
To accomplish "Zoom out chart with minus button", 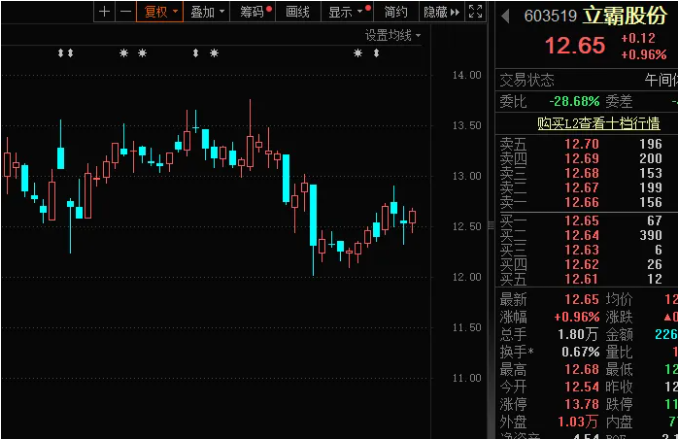I will pyautogui.click(x=126, y=12).
